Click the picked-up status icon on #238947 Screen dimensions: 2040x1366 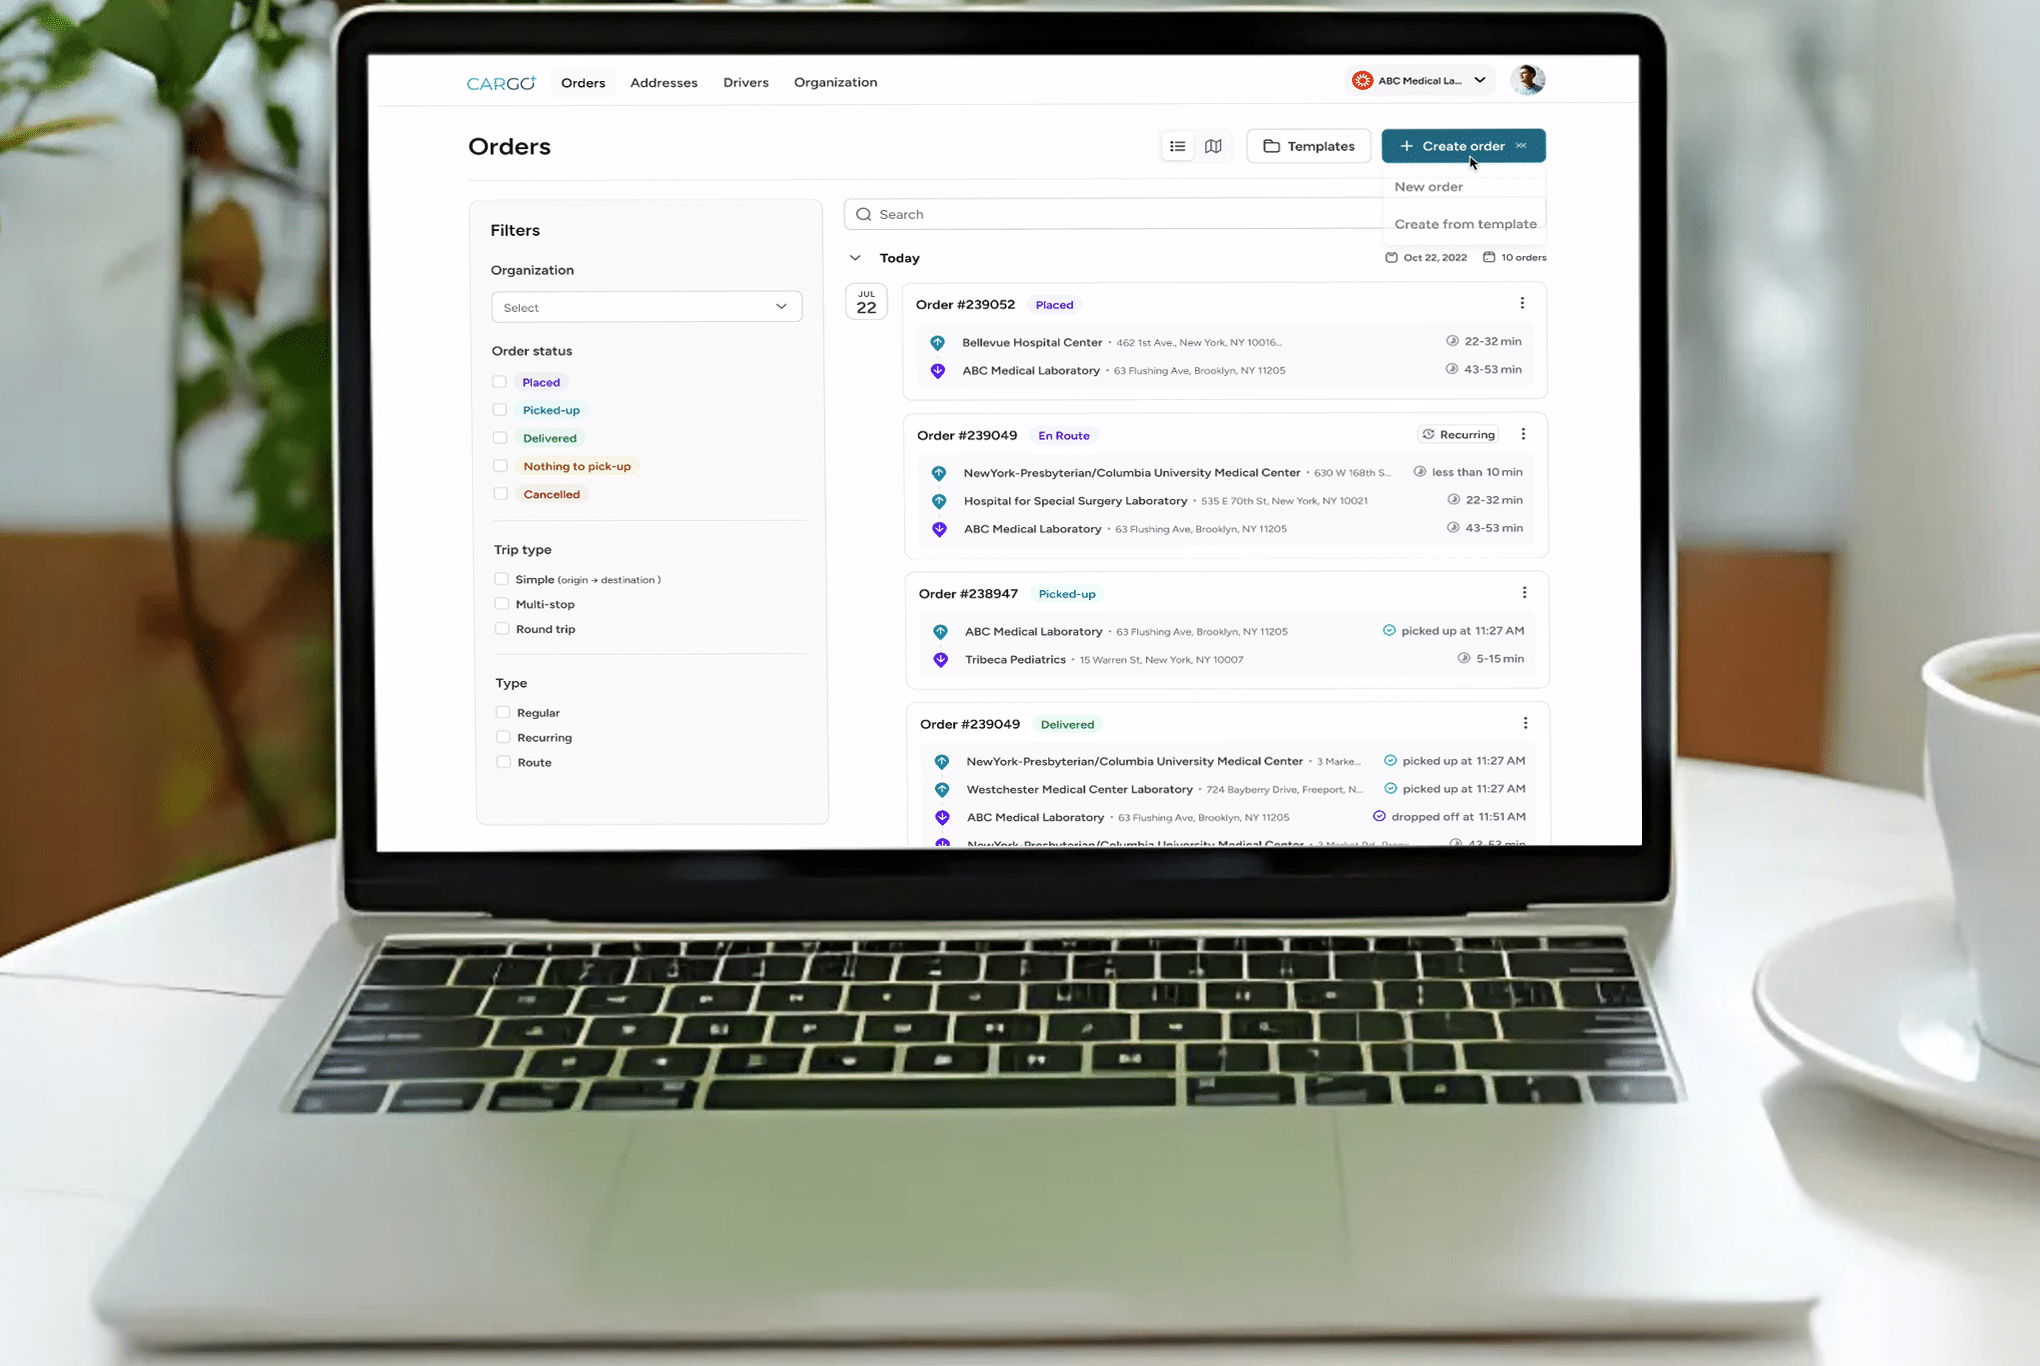click(1387, 630)
